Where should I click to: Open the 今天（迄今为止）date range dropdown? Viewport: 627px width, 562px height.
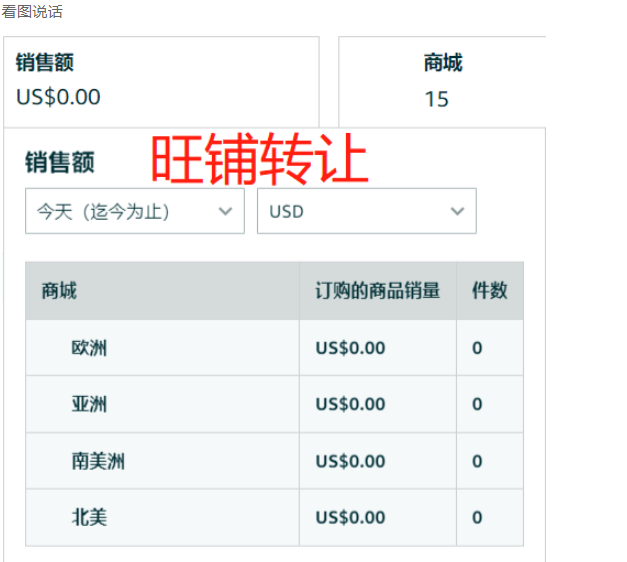click(x=134, y=211)
